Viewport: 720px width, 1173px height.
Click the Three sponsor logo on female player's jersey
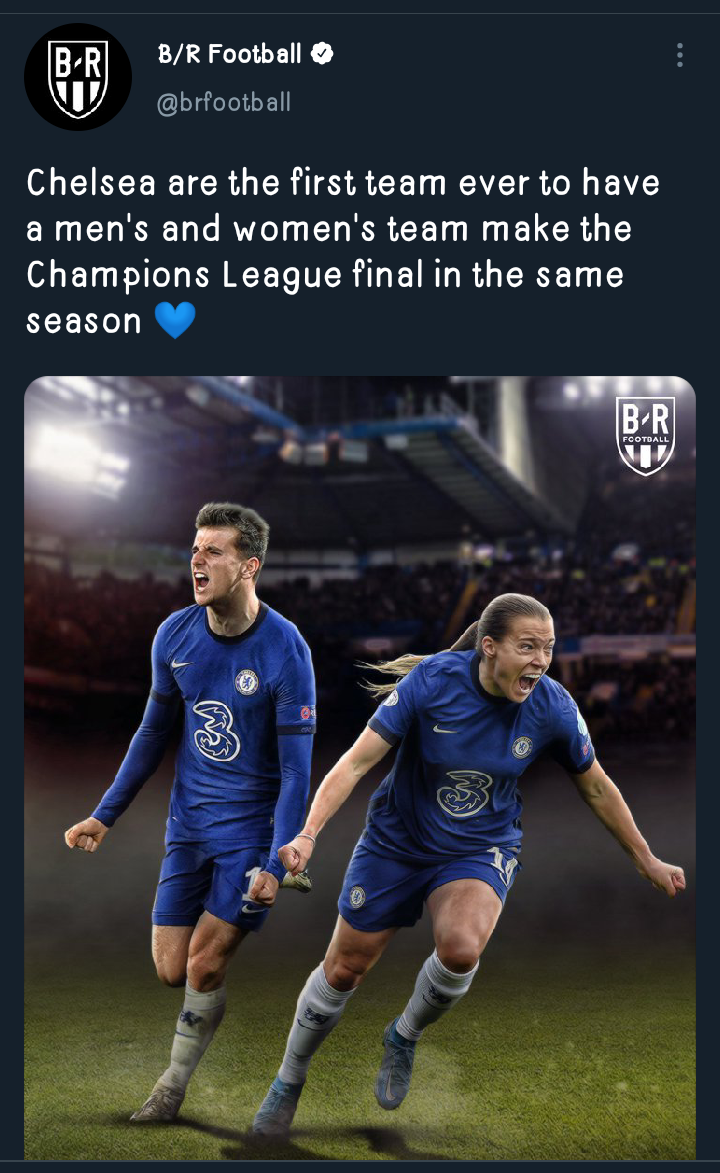click(x=465, y=793)
